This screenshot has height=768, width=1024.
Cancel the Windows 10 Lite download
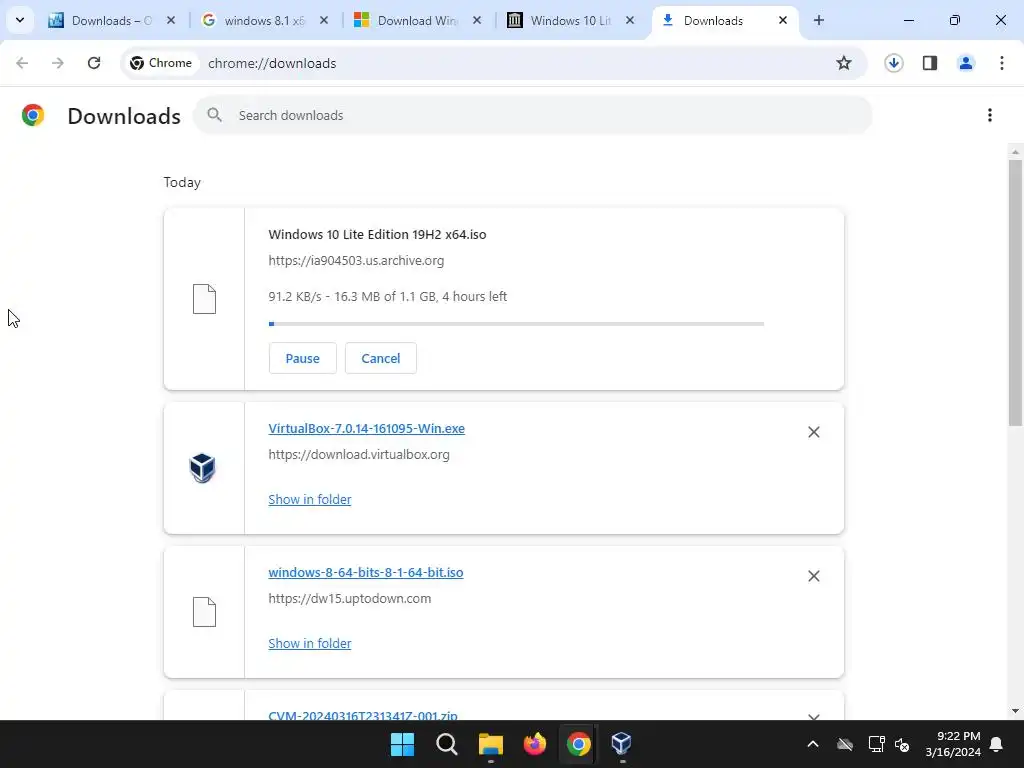381,358
